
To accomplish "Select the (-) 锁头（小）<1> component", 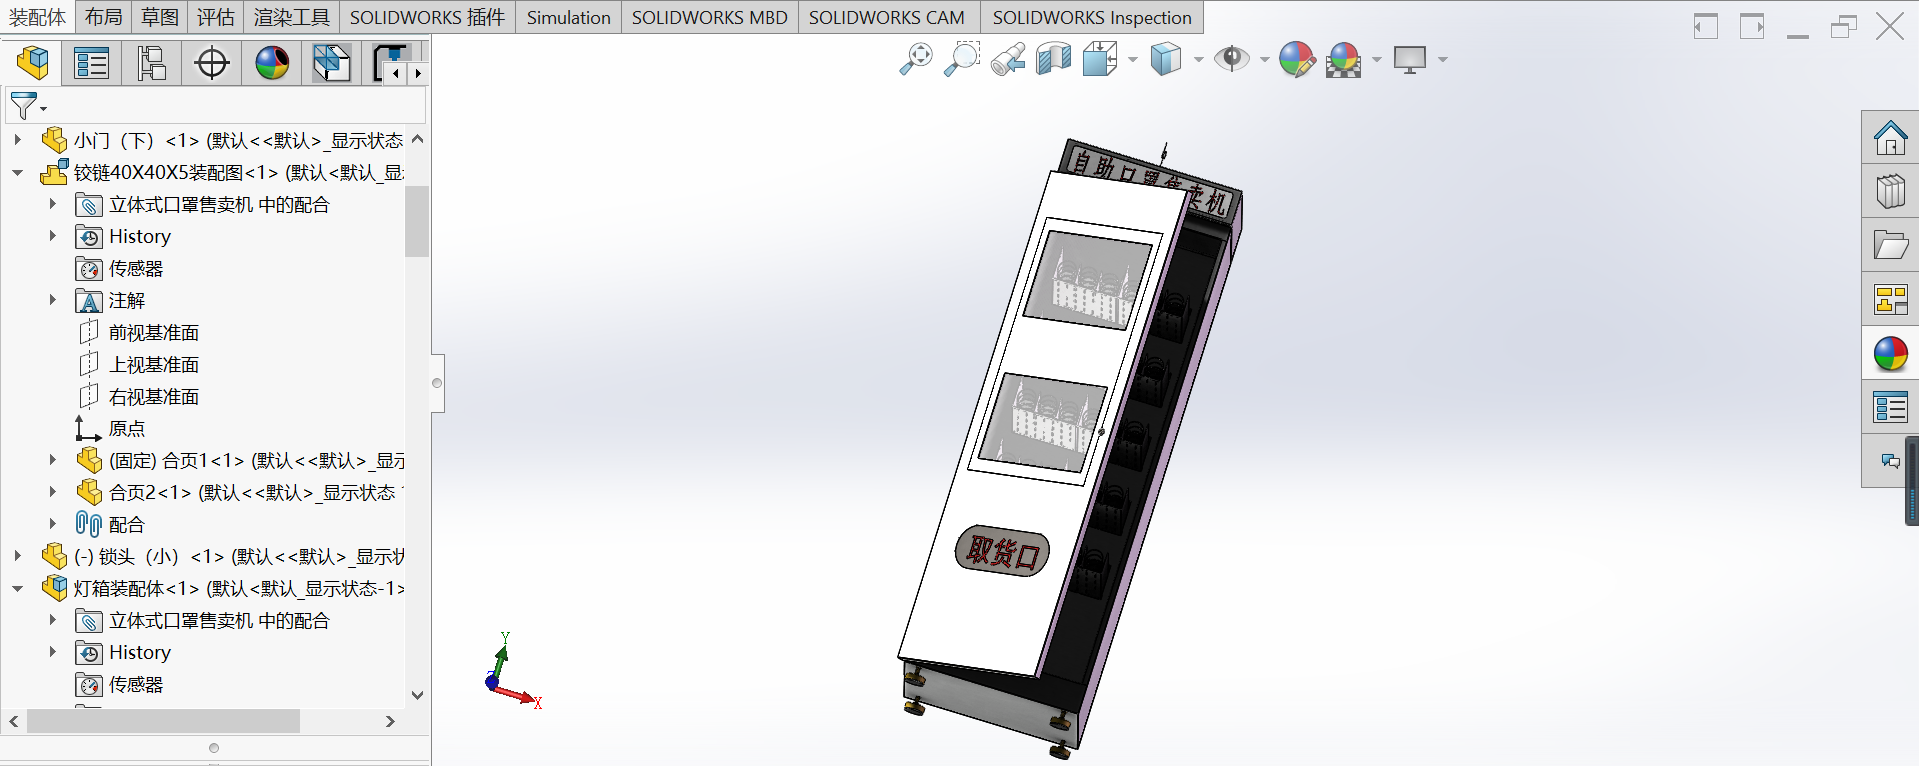I will 240,556.
